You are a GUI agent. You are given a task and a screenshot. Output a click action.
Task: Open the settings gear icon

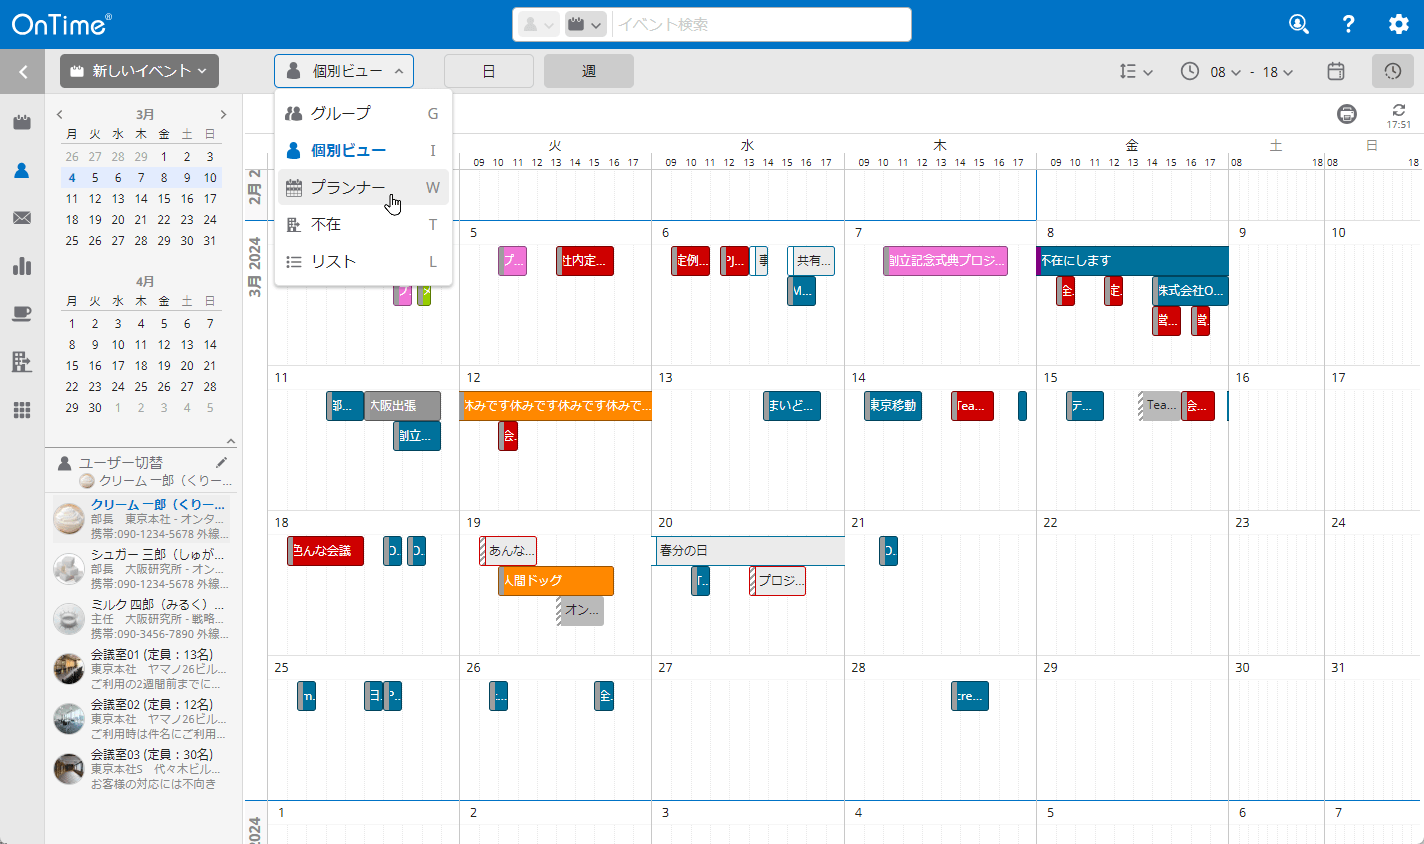click(x=1398, y=23)
